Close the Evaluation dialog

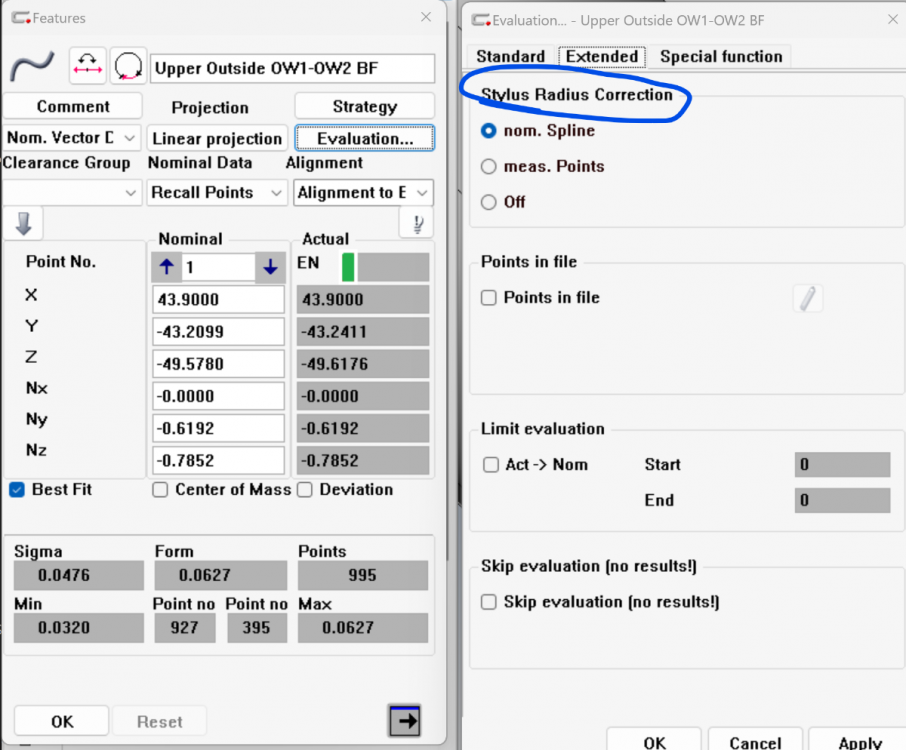[x=893, y=20]
